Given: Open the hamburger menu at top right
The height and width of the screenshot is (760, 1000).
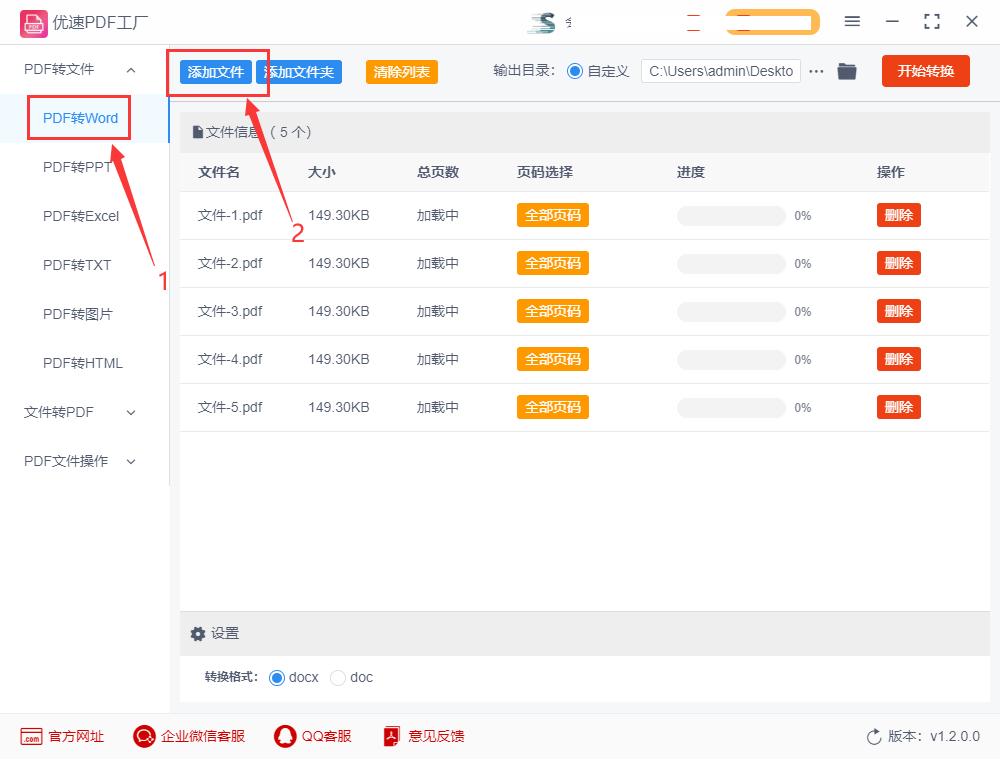Looking at the screenshot, I should pyautogui.click(x=853, y=21).
